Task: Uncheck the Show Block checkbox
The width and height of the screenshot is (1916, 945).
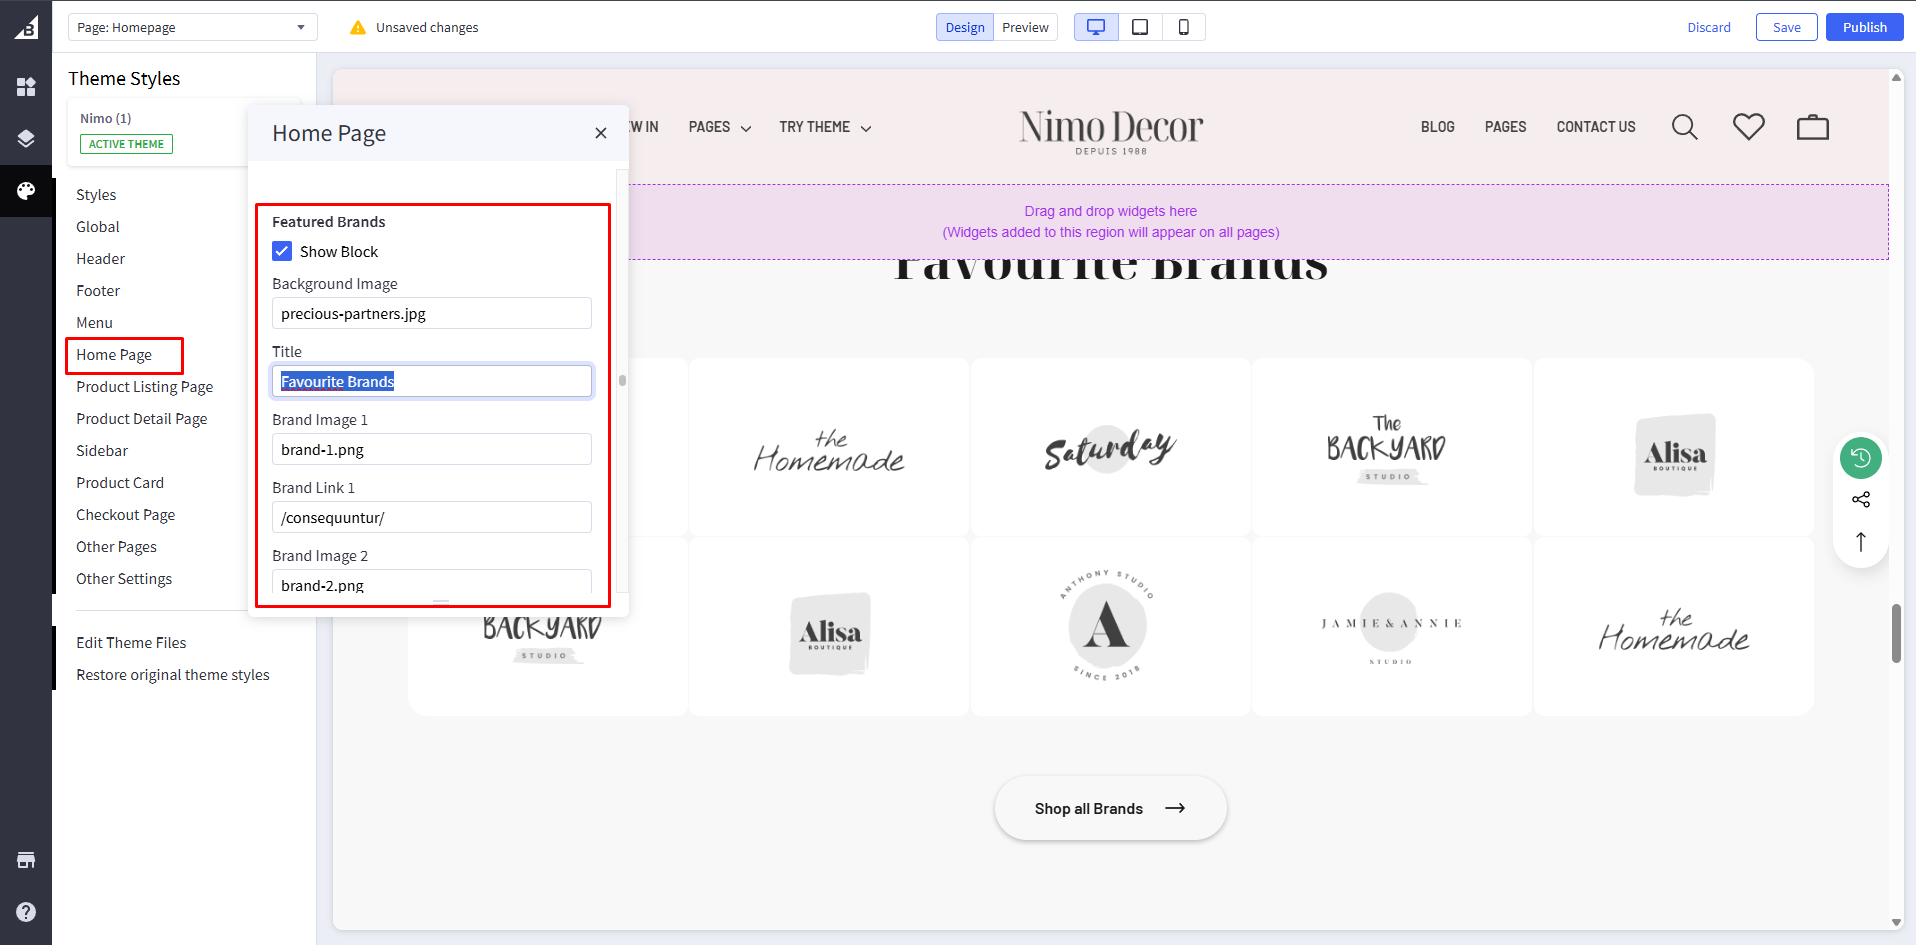Action: [283, 251]
